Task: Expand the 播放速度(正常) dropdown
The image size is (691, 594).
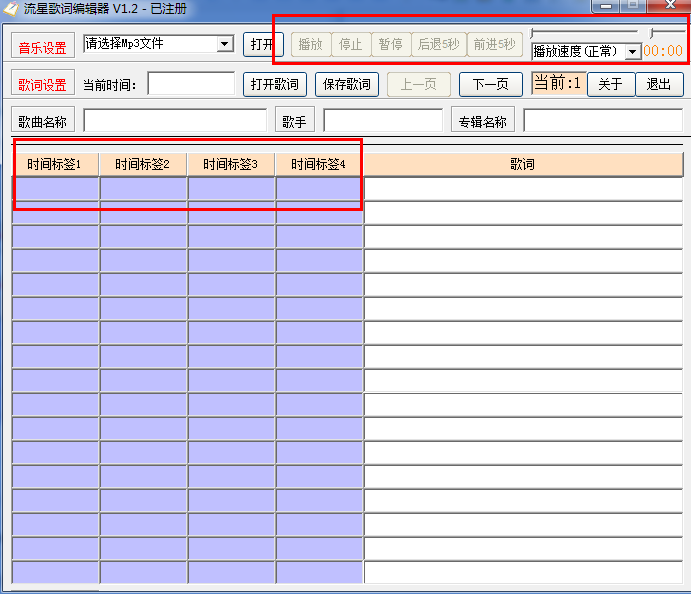Action: (632, 52)
